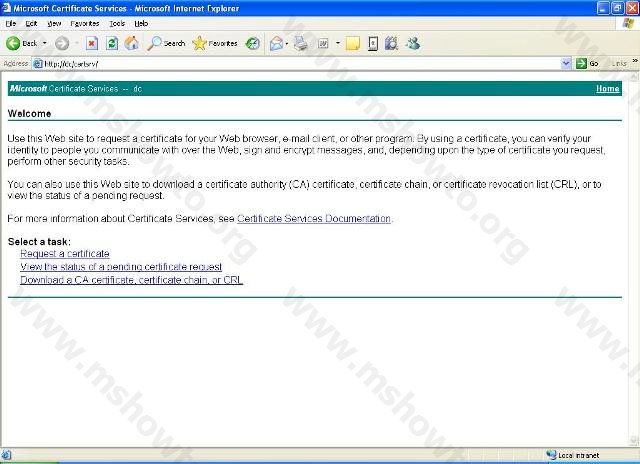Click the Links toolbar label
Viewport: 640px width, 464px height.
pyautogui.click(x=619, y=63)
